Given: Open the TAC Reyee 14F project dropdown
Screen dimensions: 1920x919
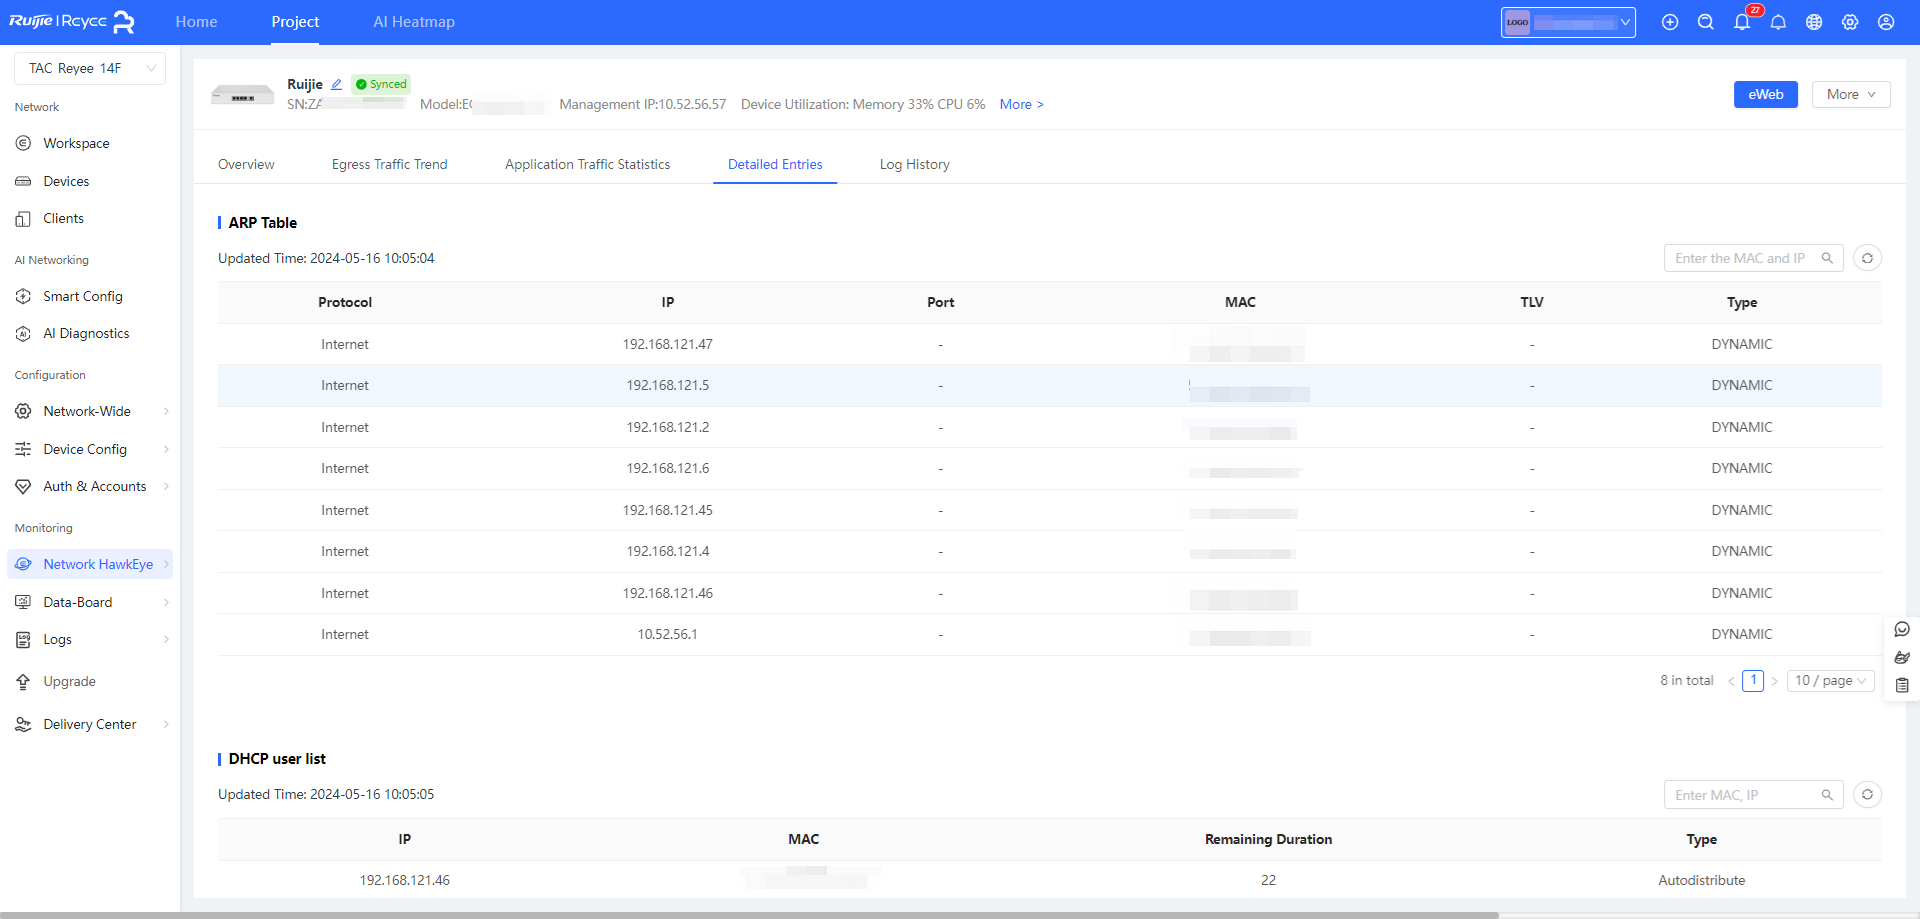Looking at the screenshot, I should click(90, 68).
